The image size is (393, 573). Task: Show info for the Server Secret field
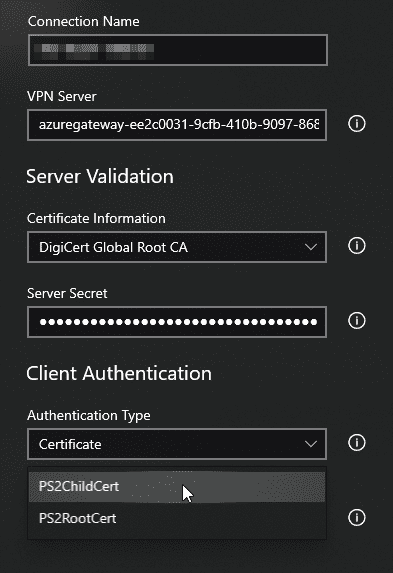click(x=356, y=320)
